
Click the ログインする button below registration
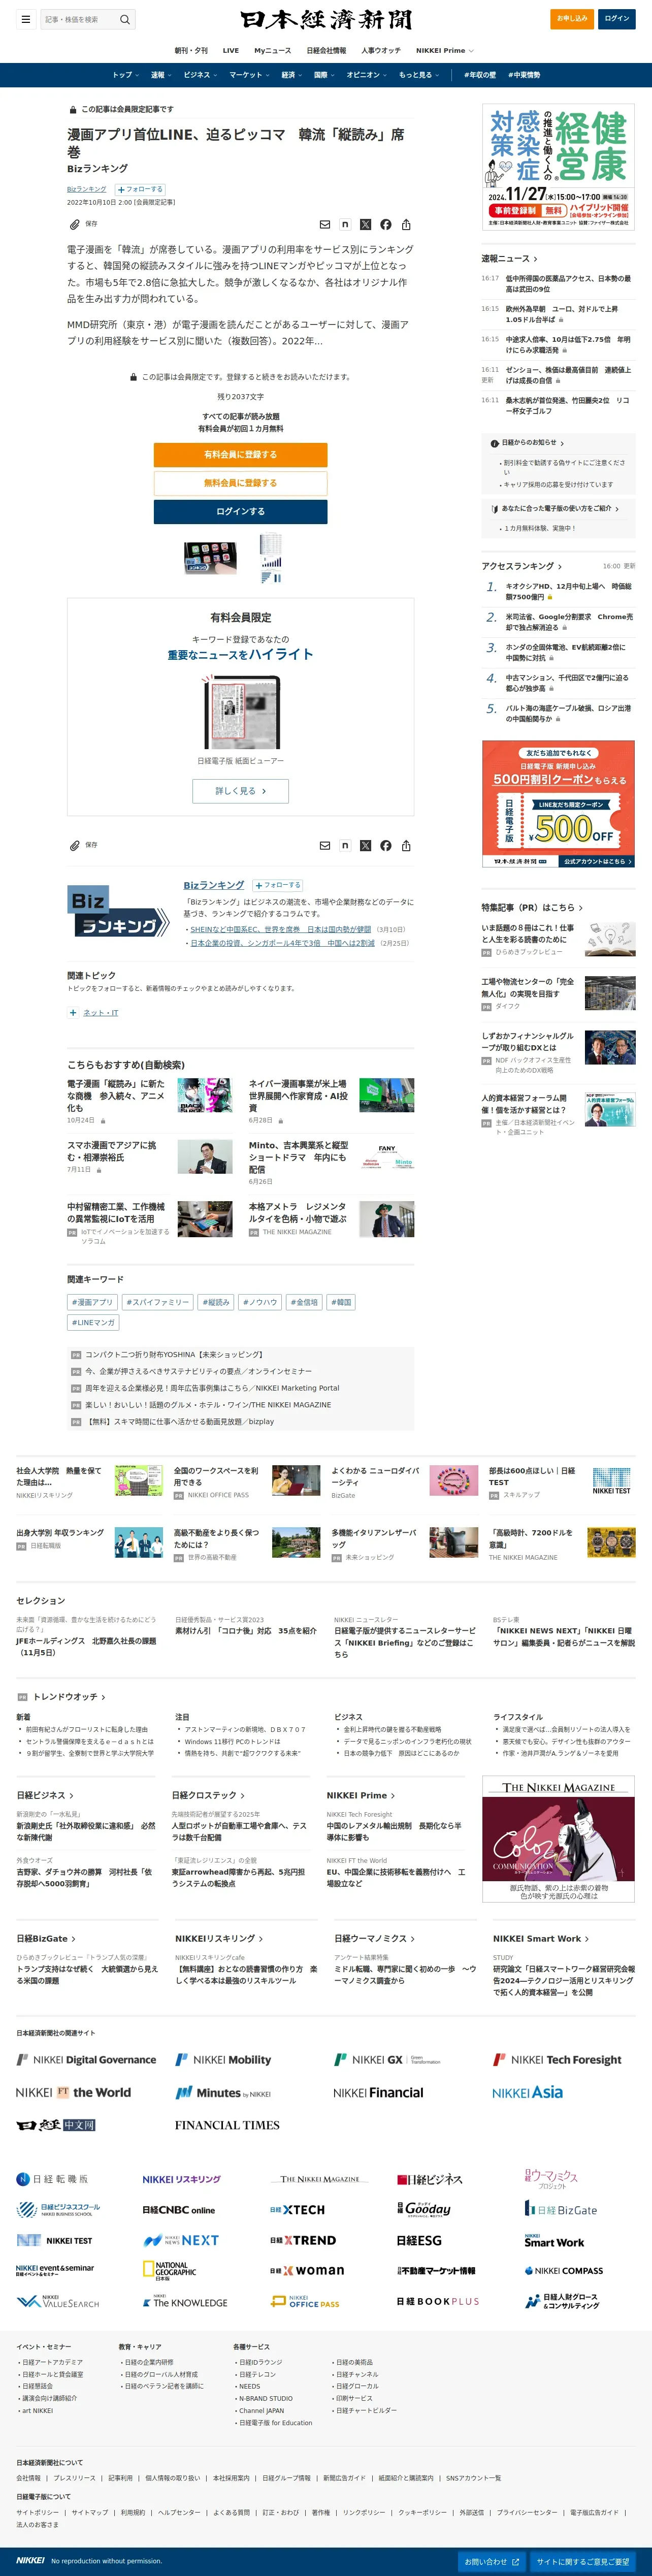click(240, 511)
